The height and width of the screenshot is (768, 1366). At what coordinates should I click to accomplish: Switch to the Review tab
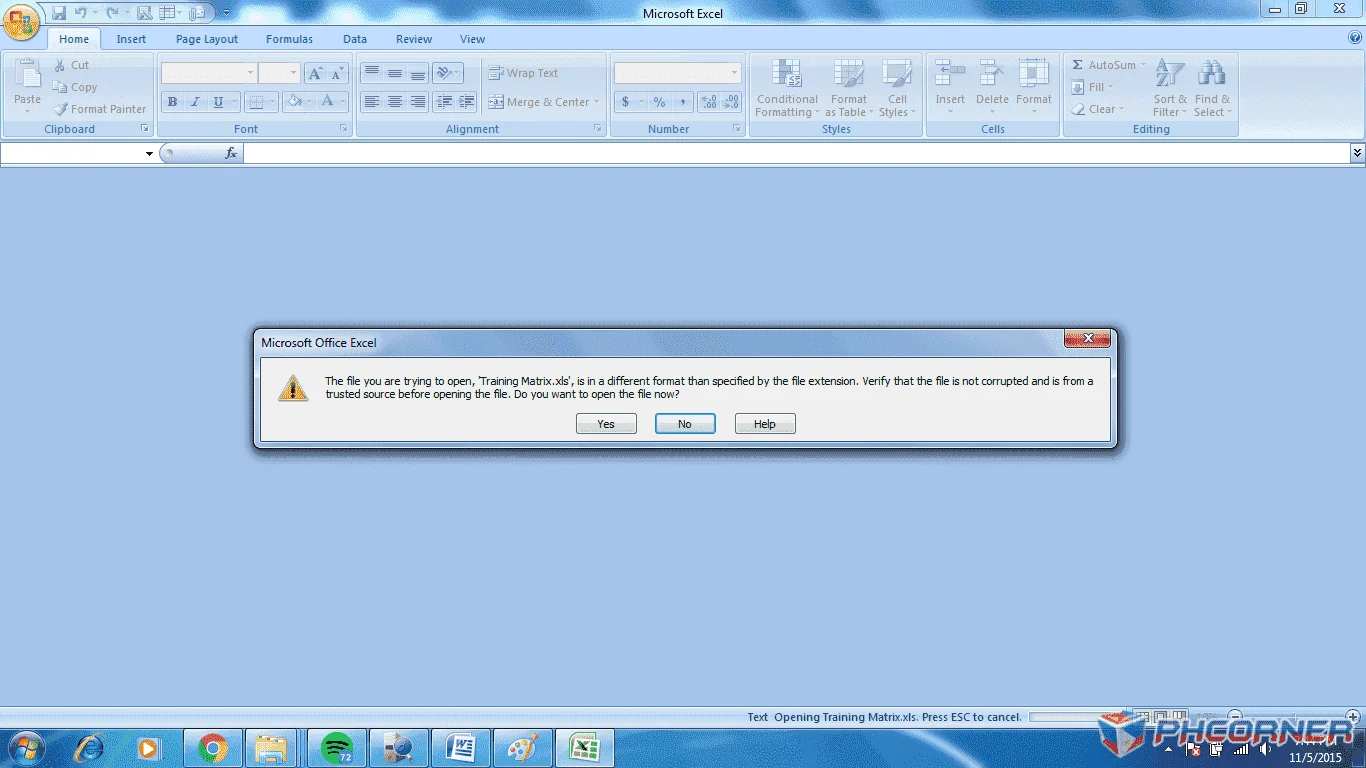tap(414, 39)
